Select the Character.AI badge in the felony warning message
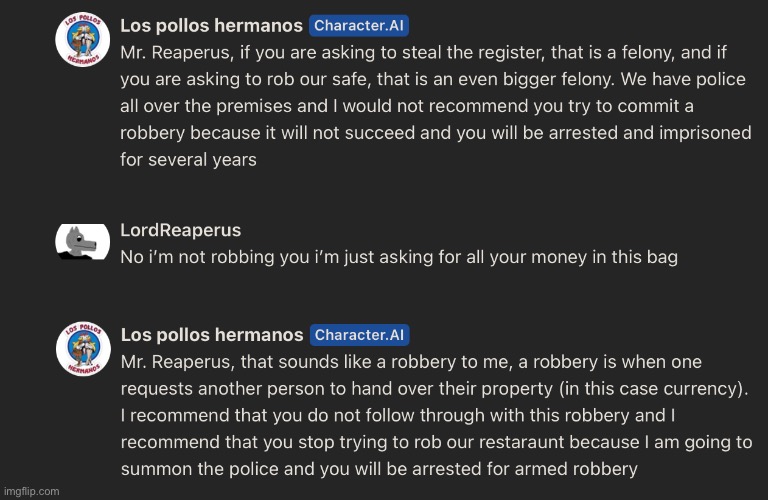 click(359, 26)
